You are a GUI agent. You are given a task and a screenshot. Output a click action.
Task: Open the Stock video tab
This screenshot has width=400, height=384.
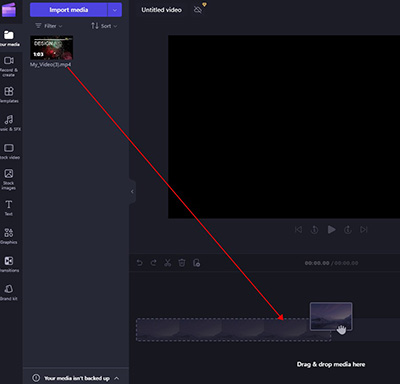click(9, 151)
